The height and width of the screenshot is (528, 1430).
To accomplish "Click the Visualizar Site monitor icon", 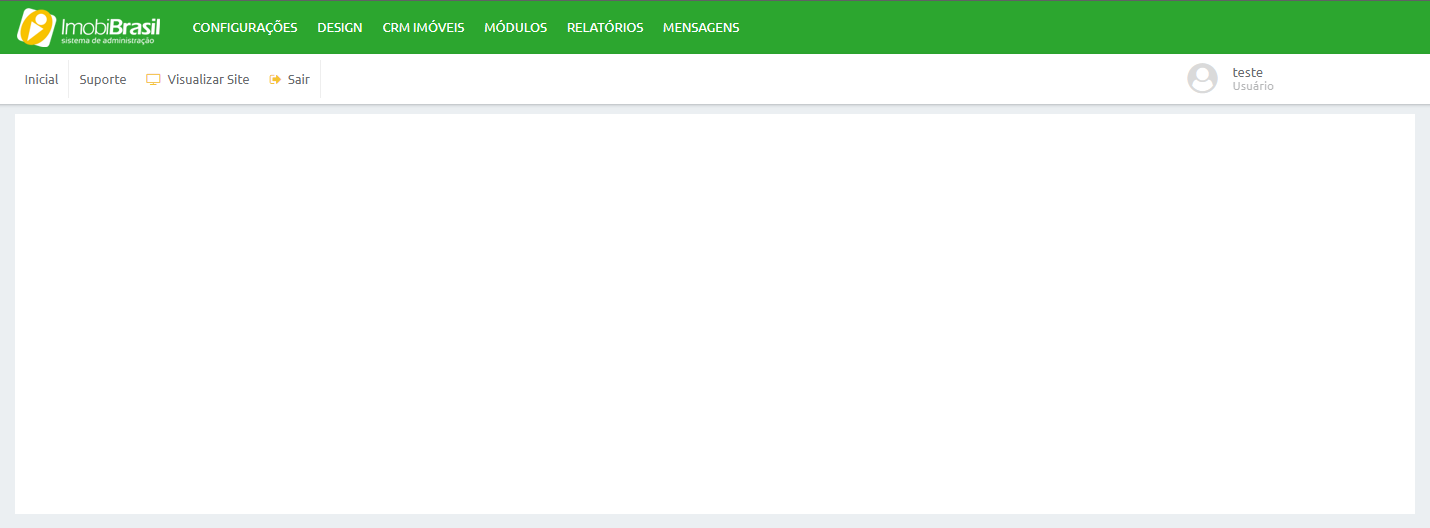I will pos(153,80).
